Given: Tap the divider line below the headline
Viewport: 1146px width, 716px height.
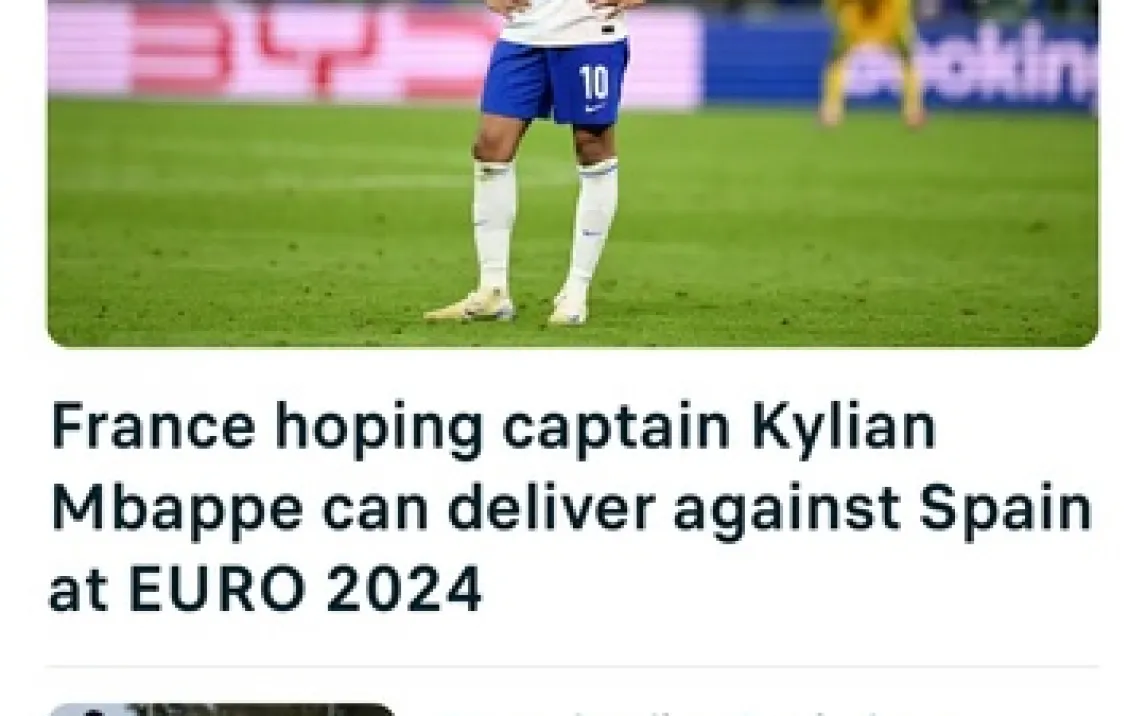Looking at the screenshot, I should pos(572,666).
